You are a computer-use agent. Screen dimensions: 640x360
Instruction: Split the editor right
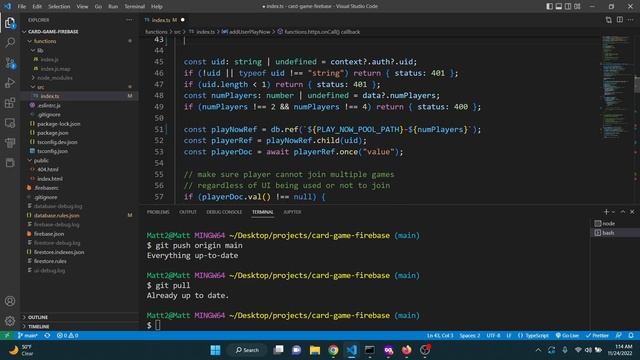point(620,20)
